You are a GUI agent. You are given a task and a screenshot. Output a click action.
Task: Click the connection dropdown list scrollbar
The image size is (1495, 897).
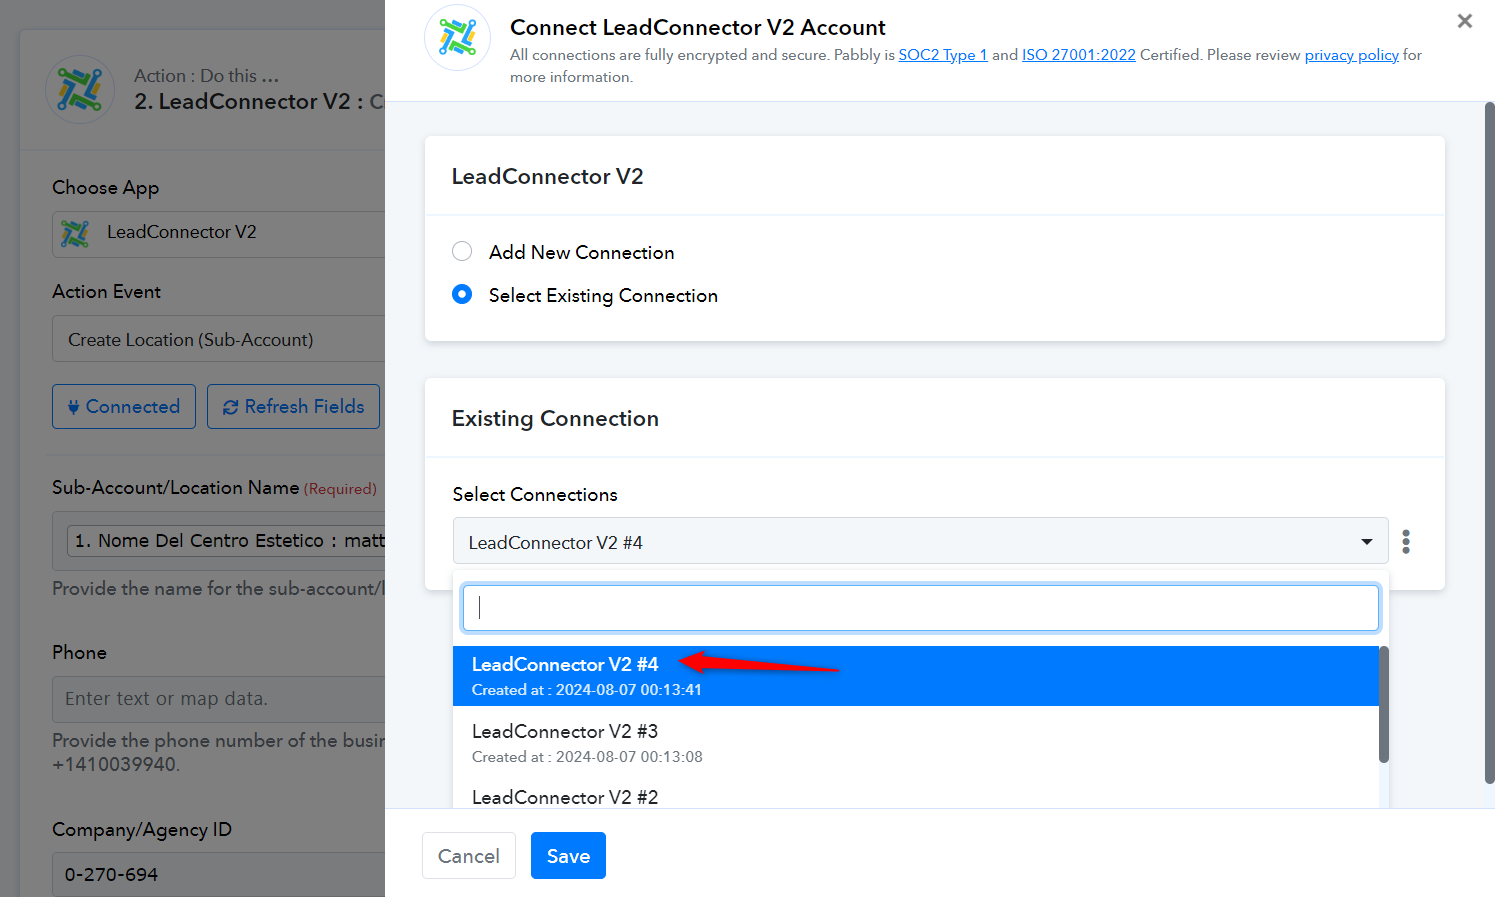1384,704
